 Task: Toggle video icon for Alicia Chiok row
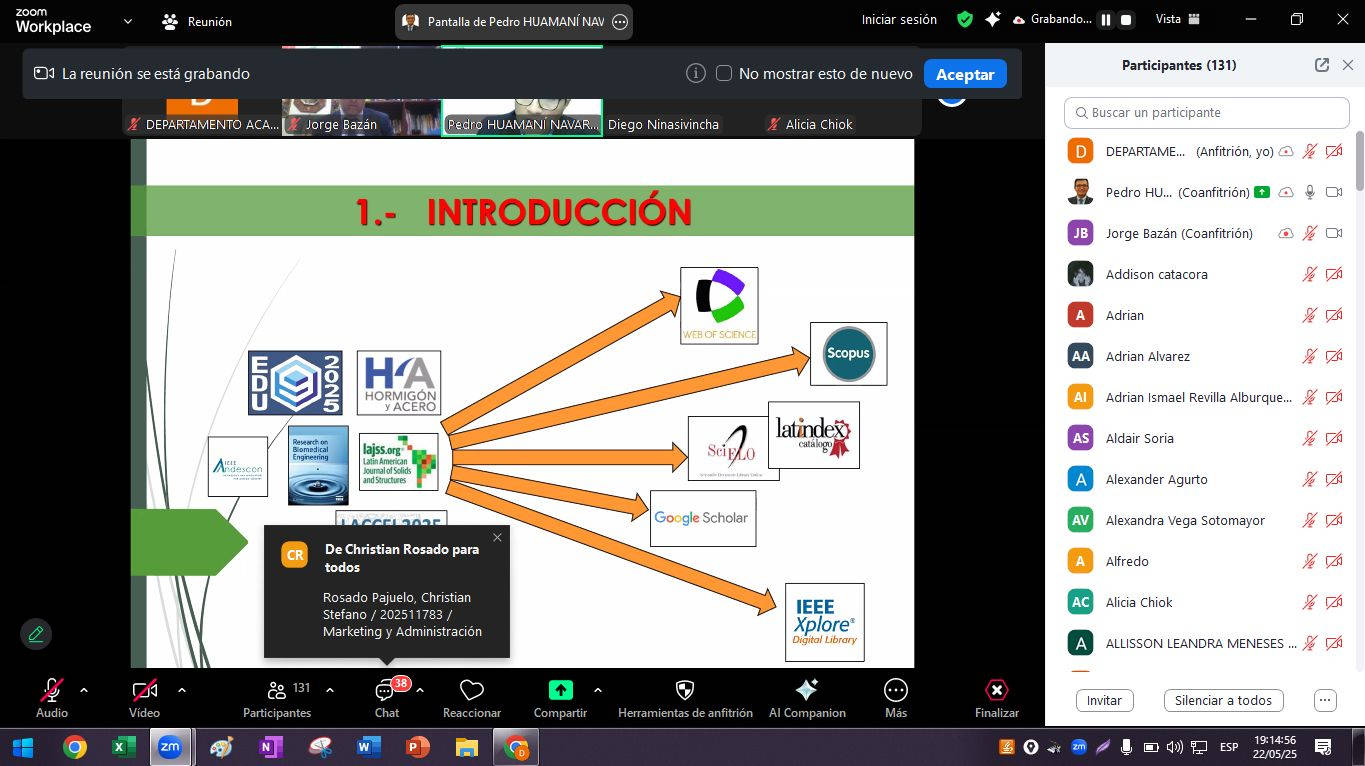click(1334, 602)
